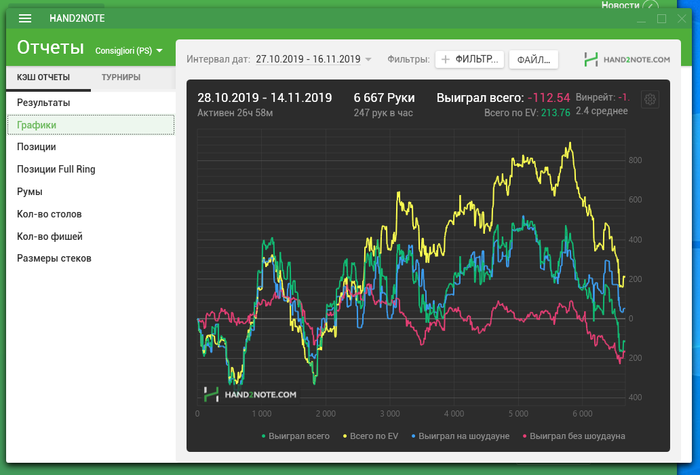Click the Отчеты heading
The height and width of the screenshot is (475, 700).
pos(50,47)
